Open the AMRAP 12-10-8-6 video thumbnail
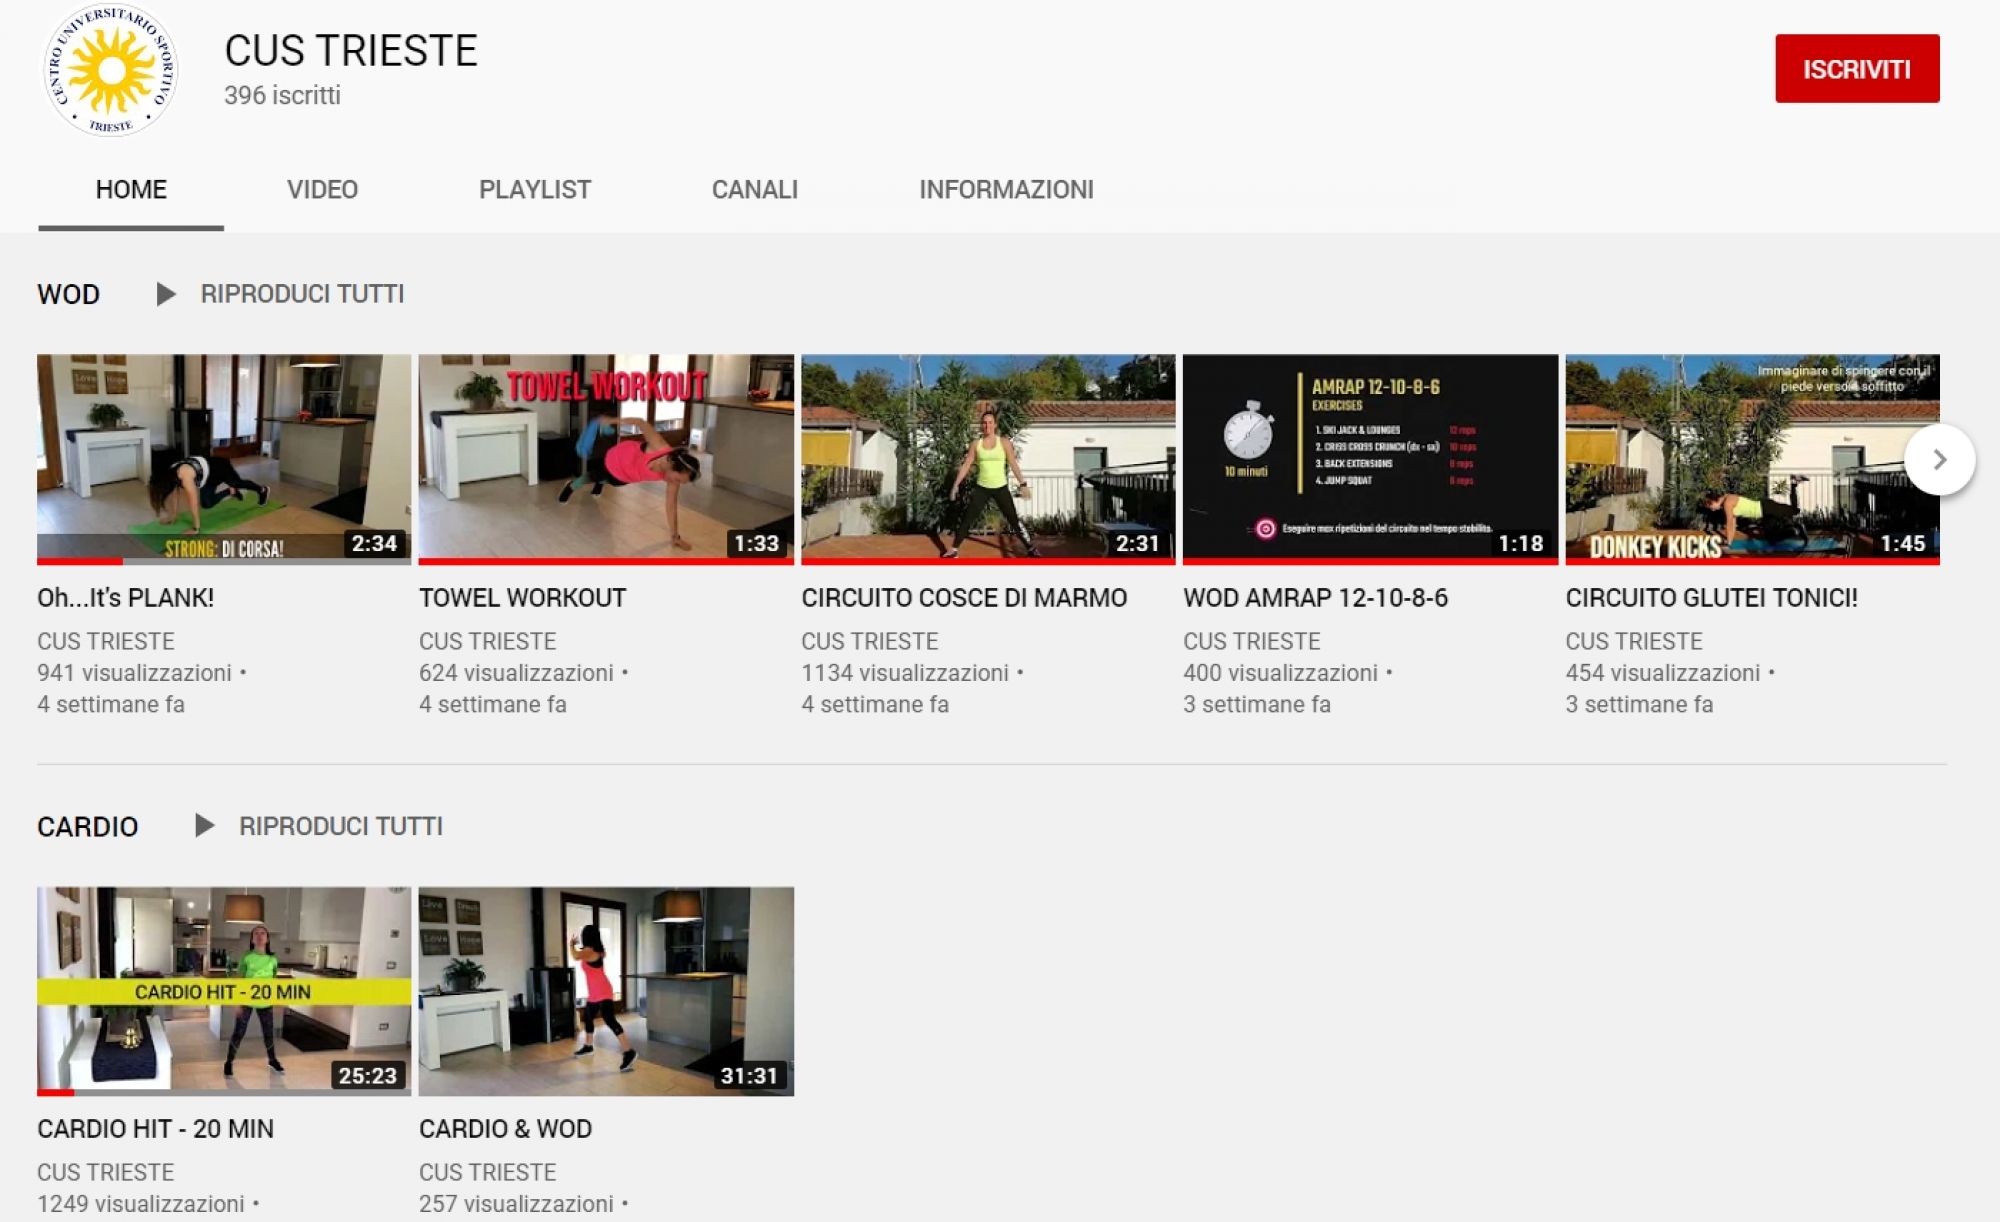This screenshot has width=2000, height=1222. pos(1370,459)
